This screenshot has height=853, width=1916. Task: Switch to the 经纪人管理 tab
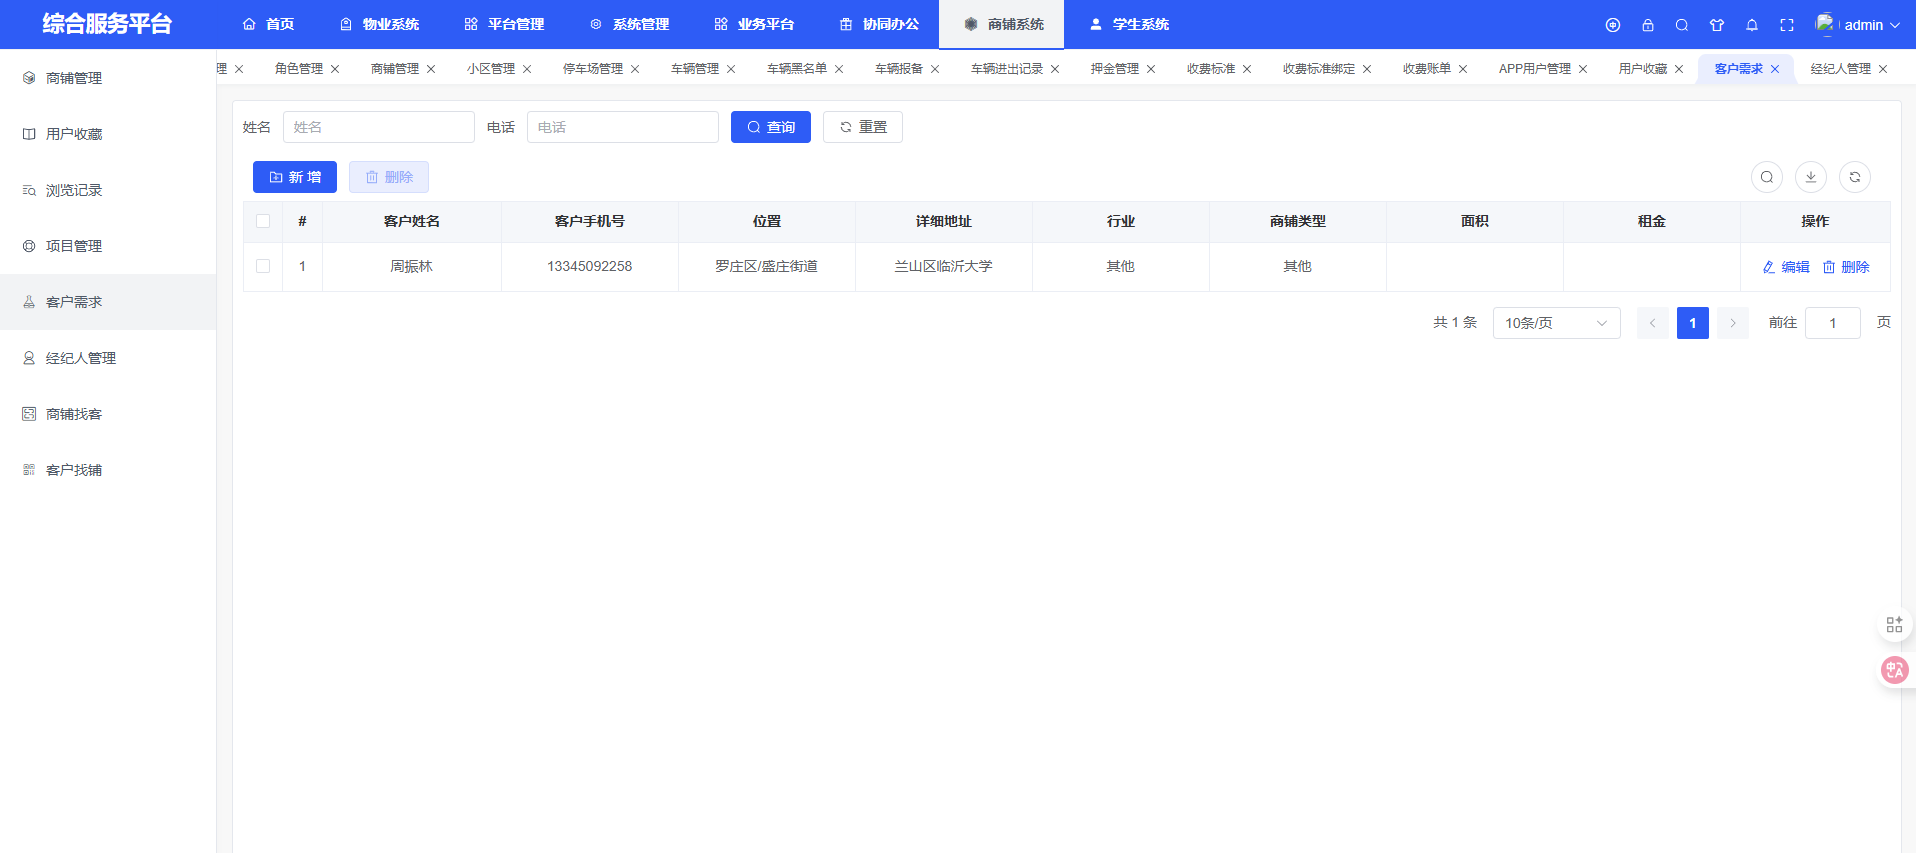[x=1840, y=69]
